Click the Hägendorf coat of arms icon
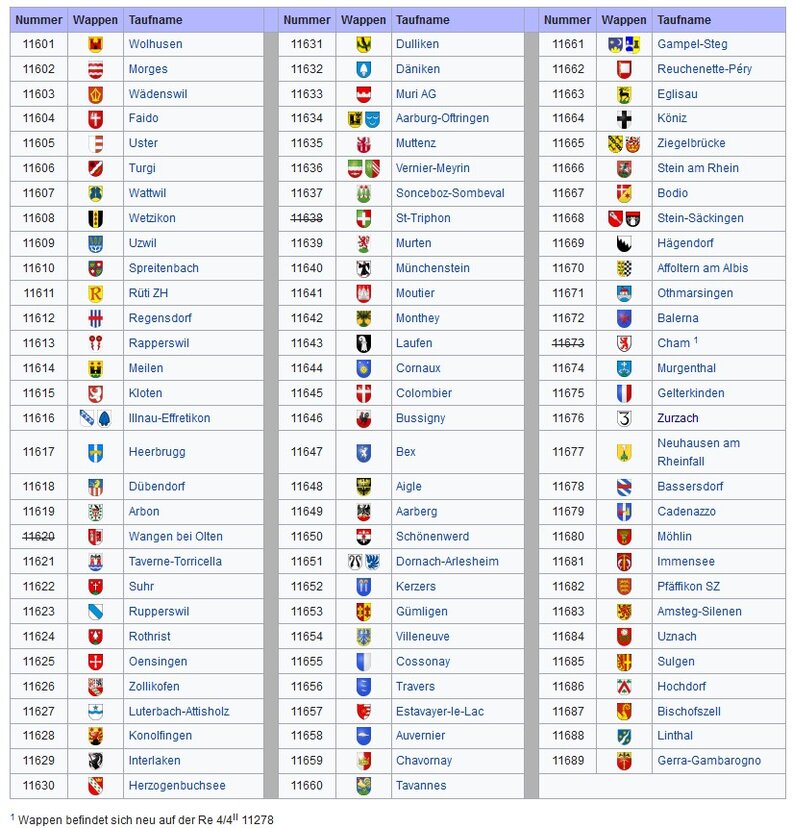 [624, 243]
